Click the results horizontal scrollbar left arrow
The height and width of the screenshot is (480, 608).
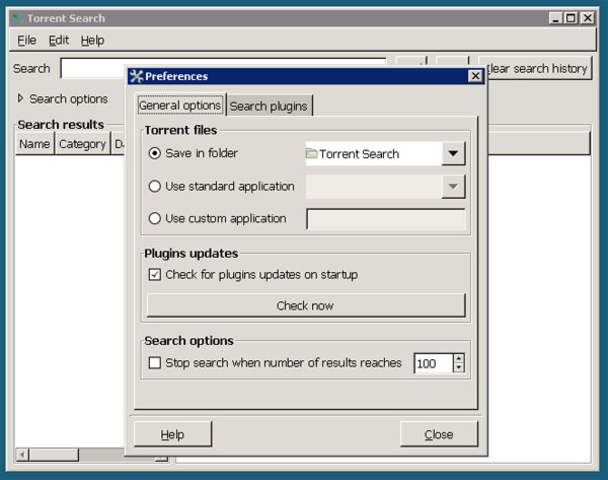pyautogui.click(x=22, y=454)
